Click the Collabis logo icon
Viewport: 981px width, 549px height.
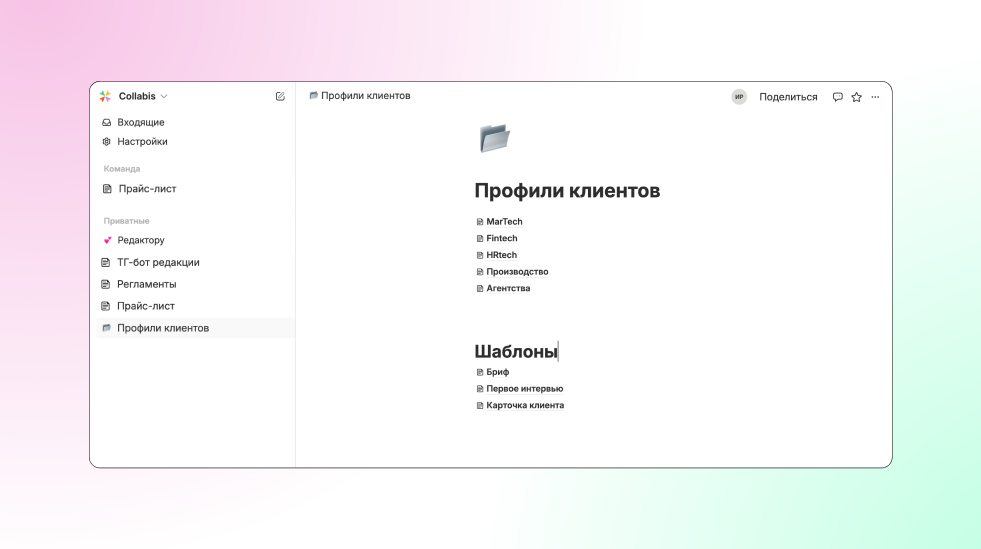[105, 97]
